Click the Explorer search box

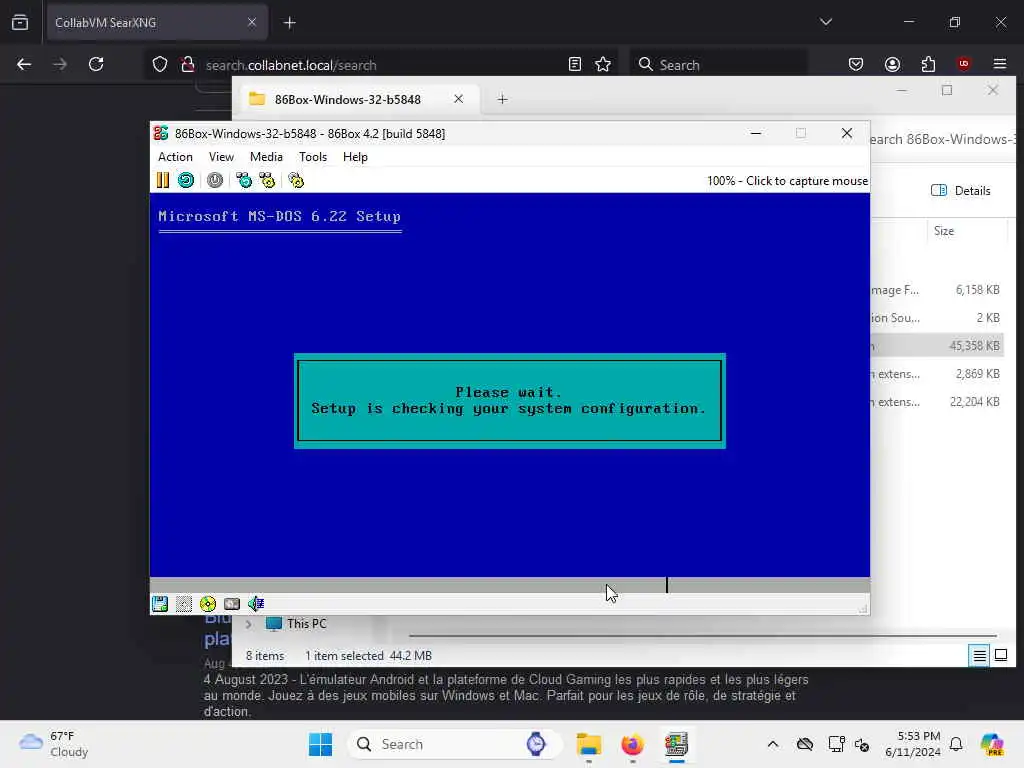click(943, 139)
